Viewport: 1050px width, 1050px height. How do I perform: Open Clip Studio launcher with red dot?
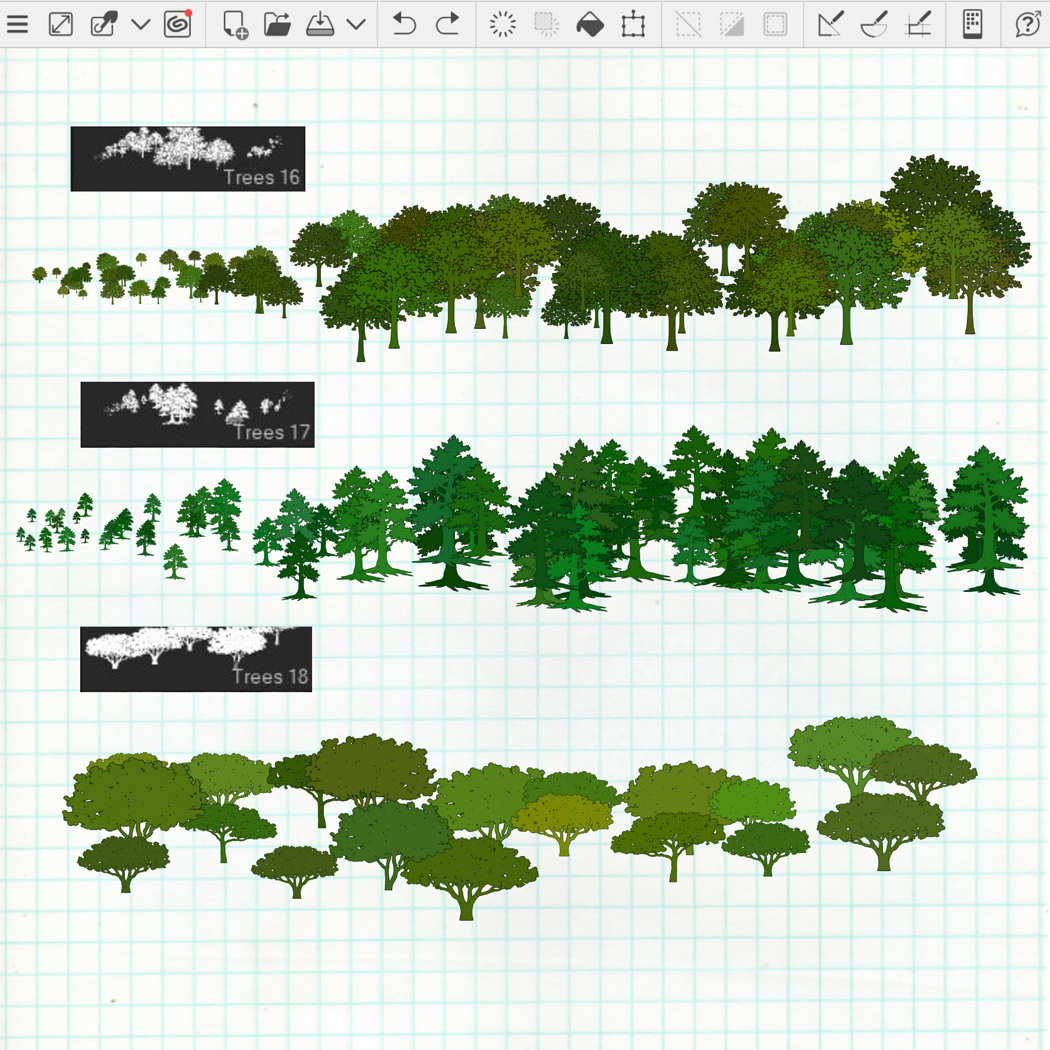(177, 23)
